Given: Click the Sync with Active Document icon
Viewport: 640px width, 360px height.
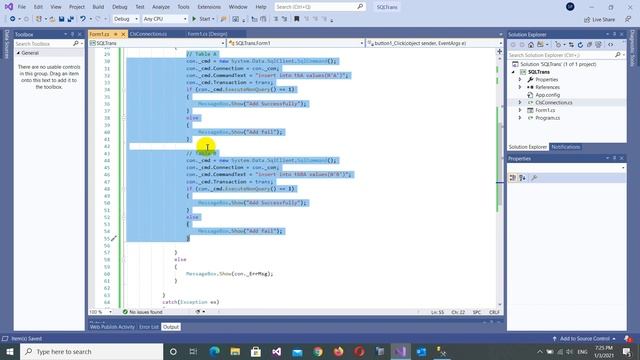Looking at the screenshot, I should point(571,44).
